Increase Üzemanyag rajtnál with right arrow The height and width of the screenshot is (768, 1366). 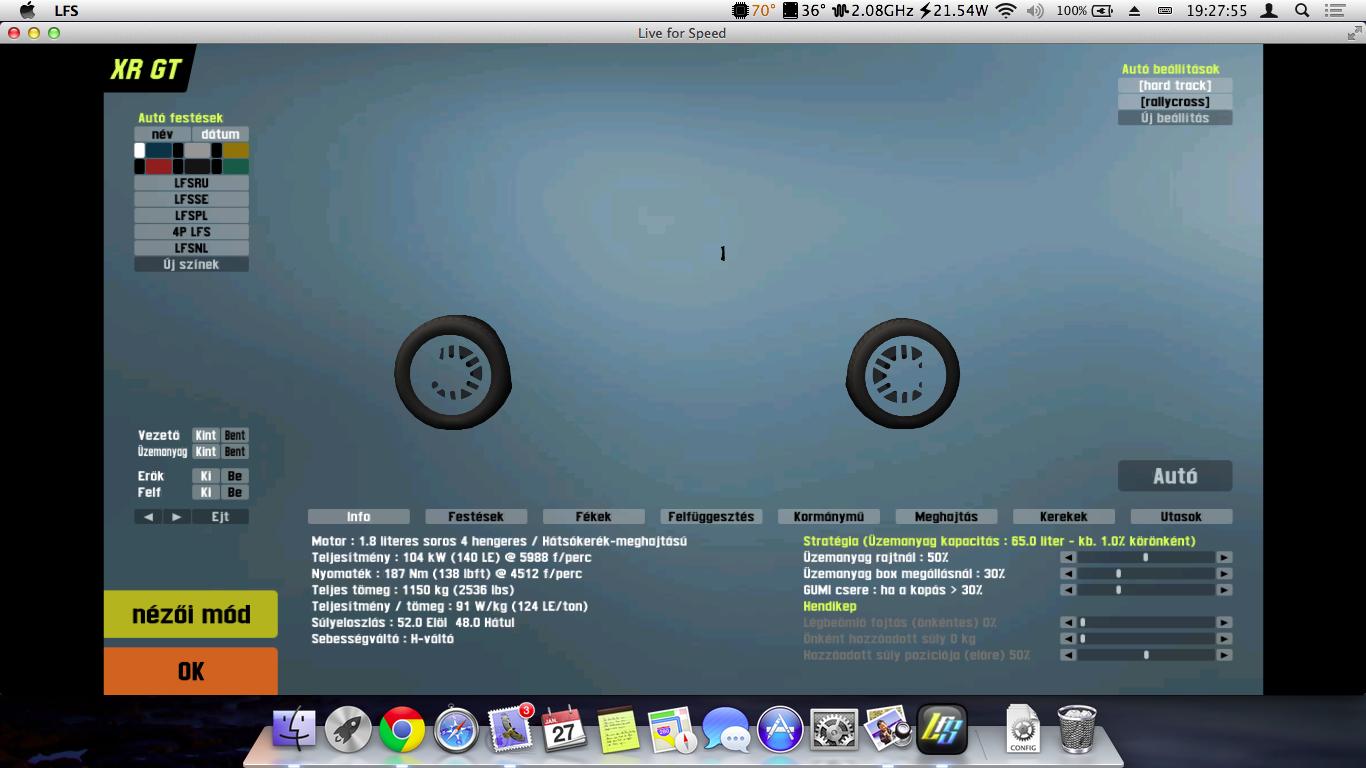click(1224, 558)
